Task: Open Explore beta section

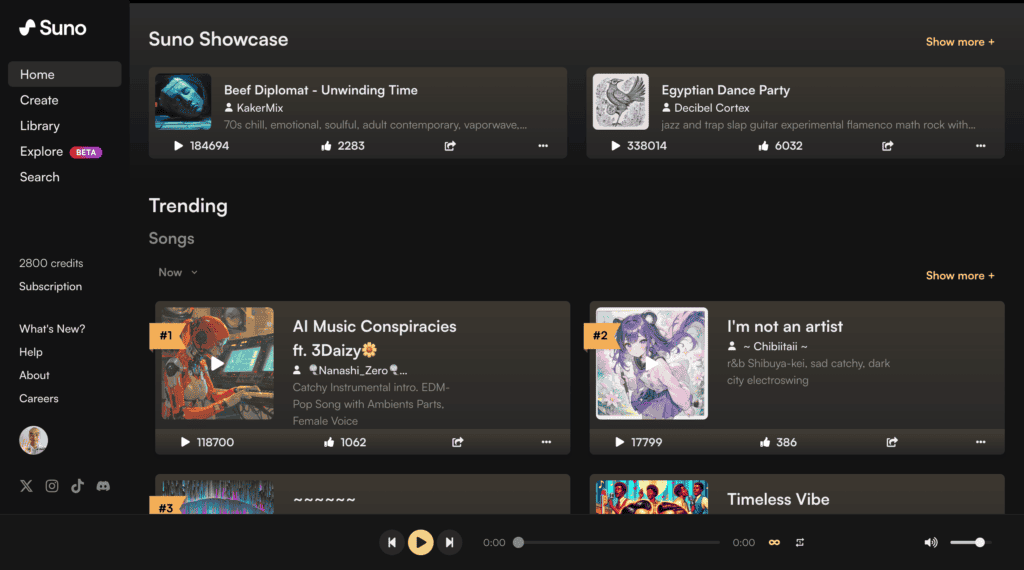Action: pyautogui.click(x=61, y=151)
